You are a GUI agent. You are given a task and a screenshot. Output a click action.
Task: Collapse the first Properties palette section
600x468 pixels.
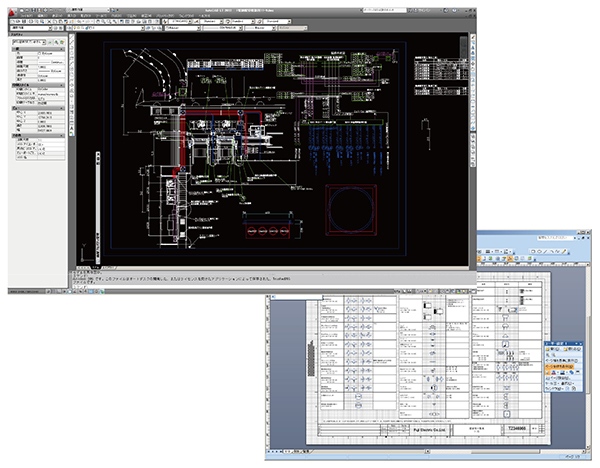[62, 49]
